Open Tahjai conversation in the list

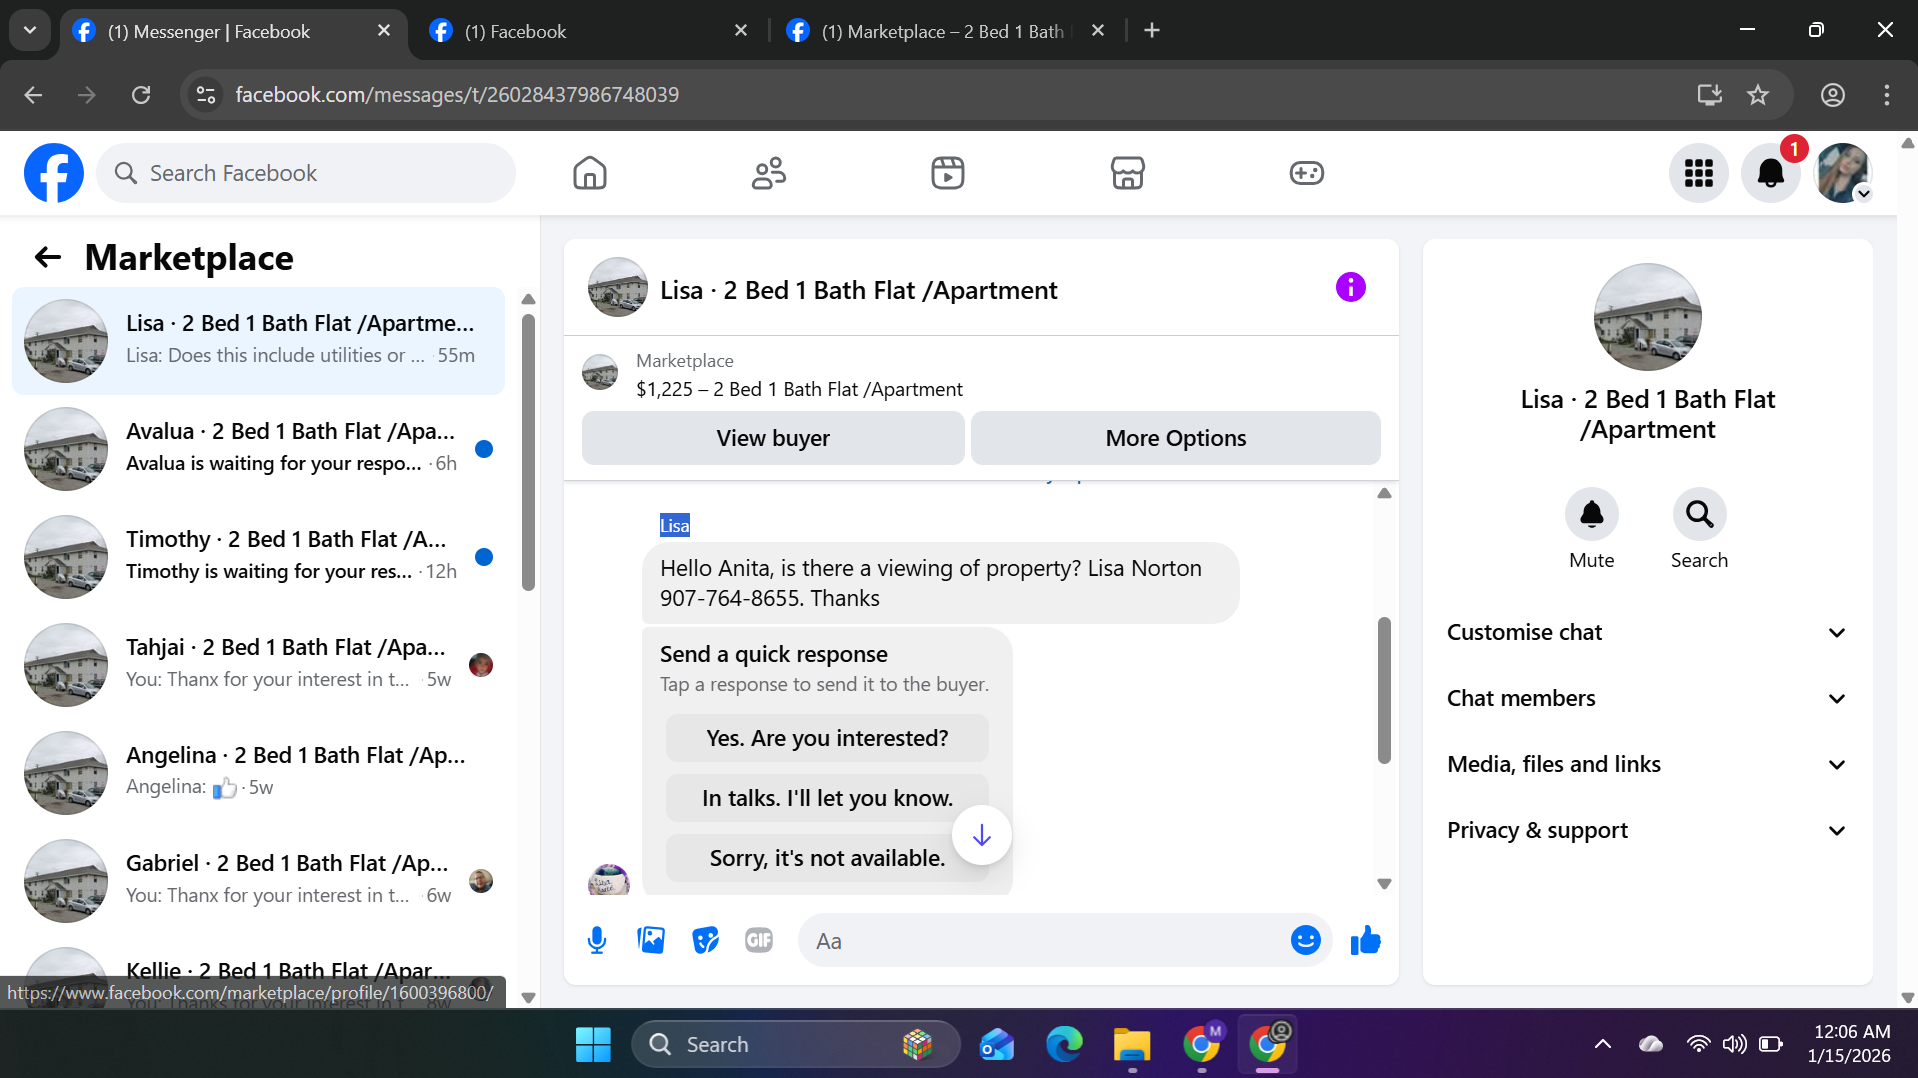pos(258,664)
